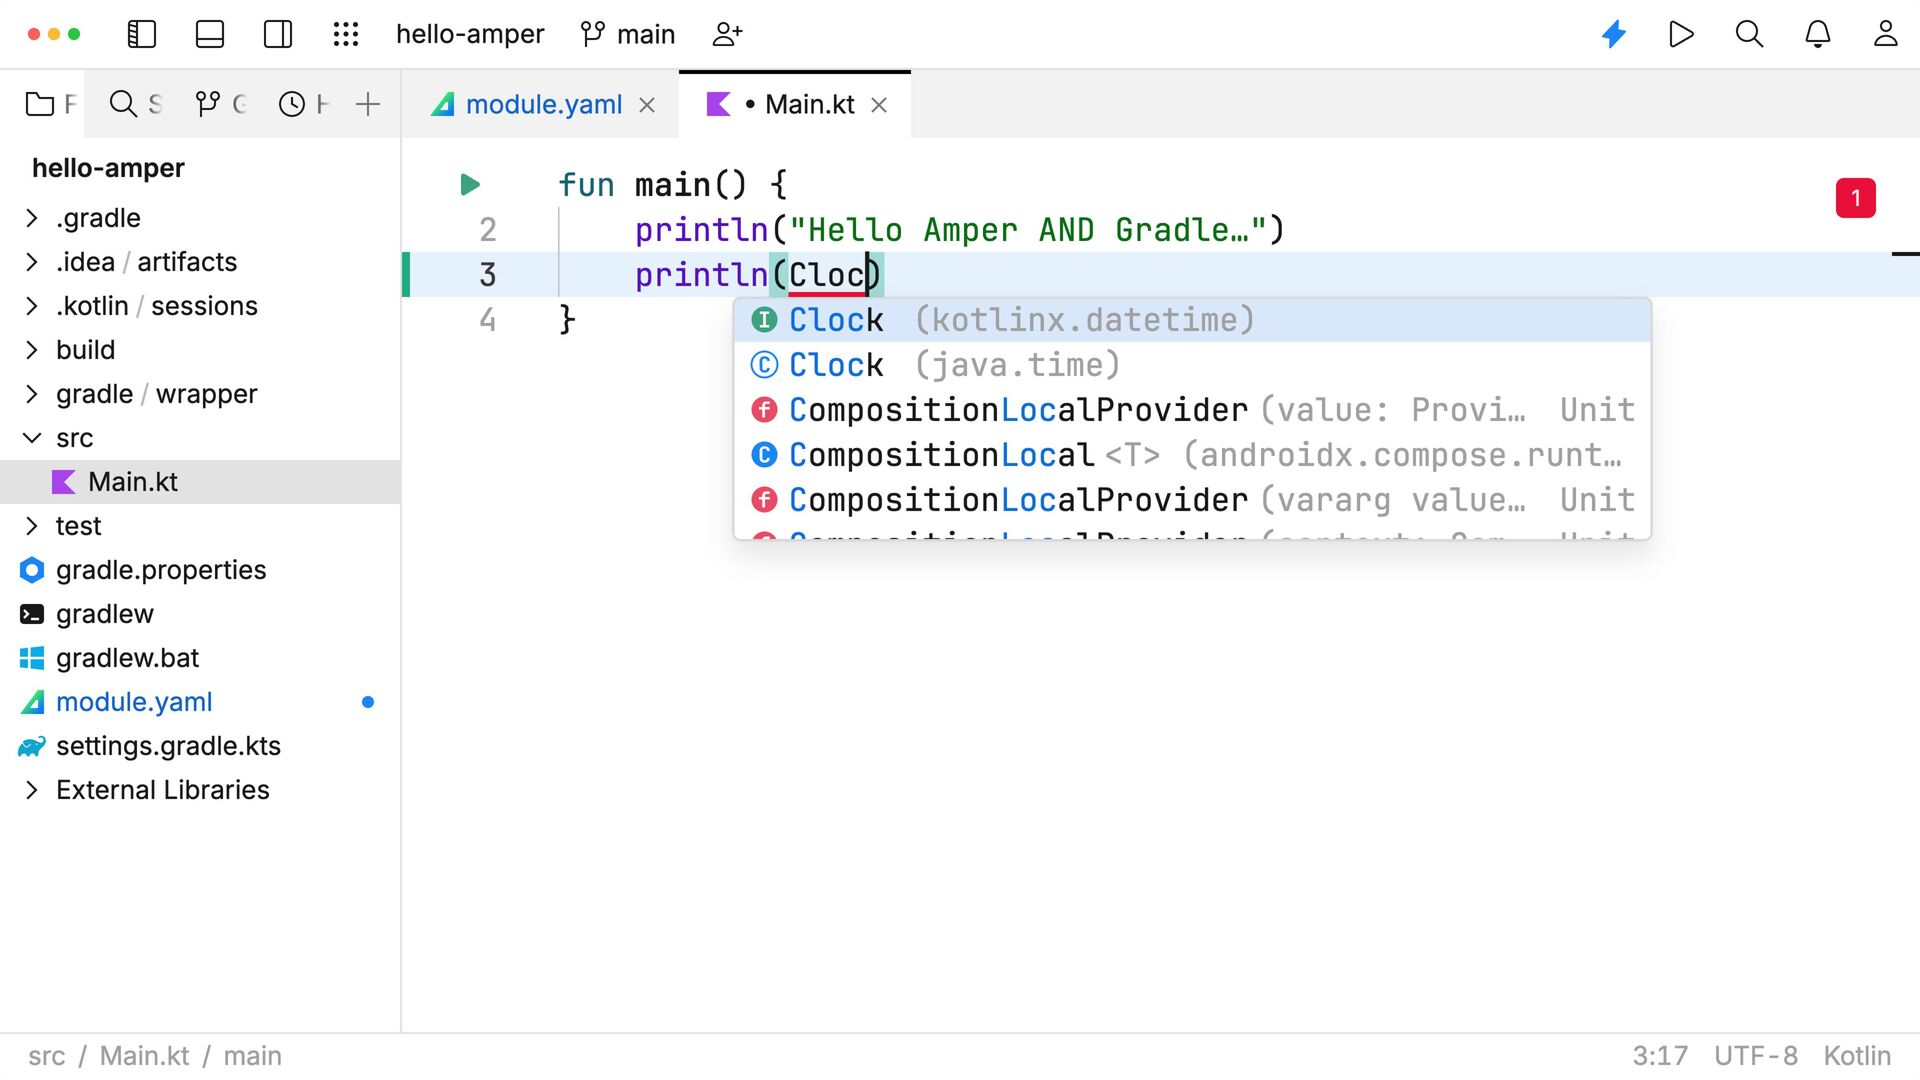This screenshot has height=1080, width=1920.
Task: Expand the .idea / artifacts folder
Action: (31, 262)
